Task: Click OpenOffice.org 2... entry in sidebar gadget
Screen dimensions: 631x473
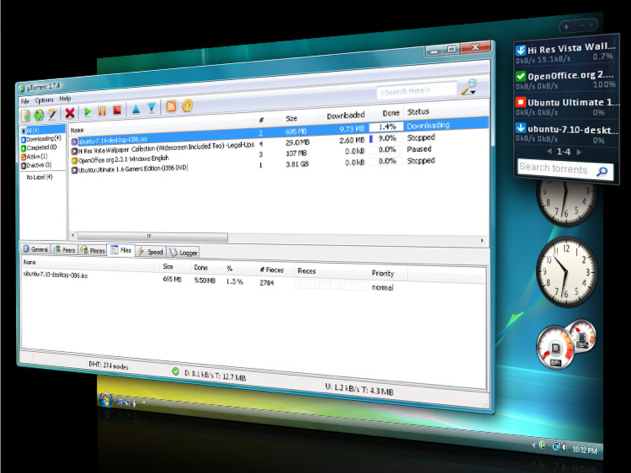Action: click(x=566, y=81)
